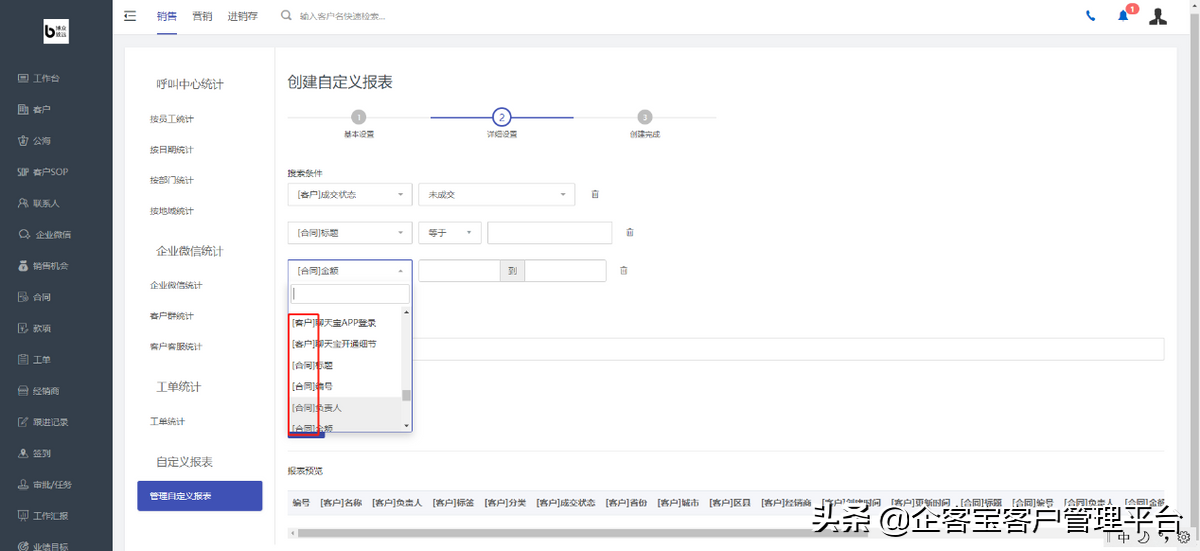Click the [客户]负责人 preview column header

coord(397,502)
